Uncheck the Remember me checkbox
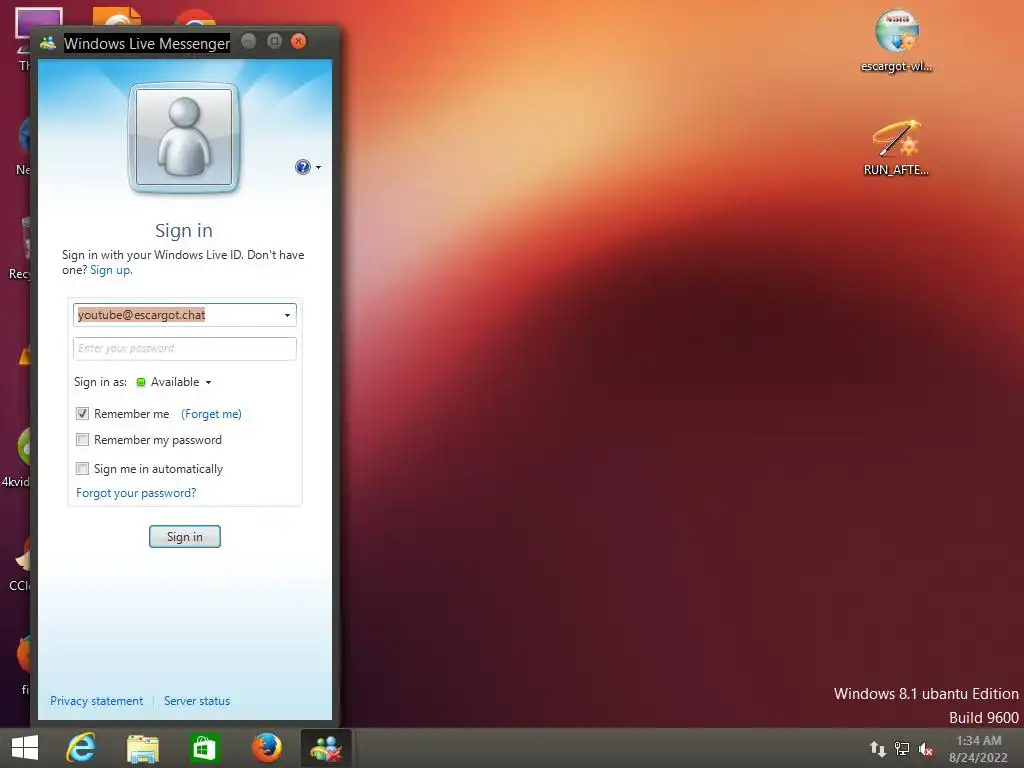 tap(82, 413)
